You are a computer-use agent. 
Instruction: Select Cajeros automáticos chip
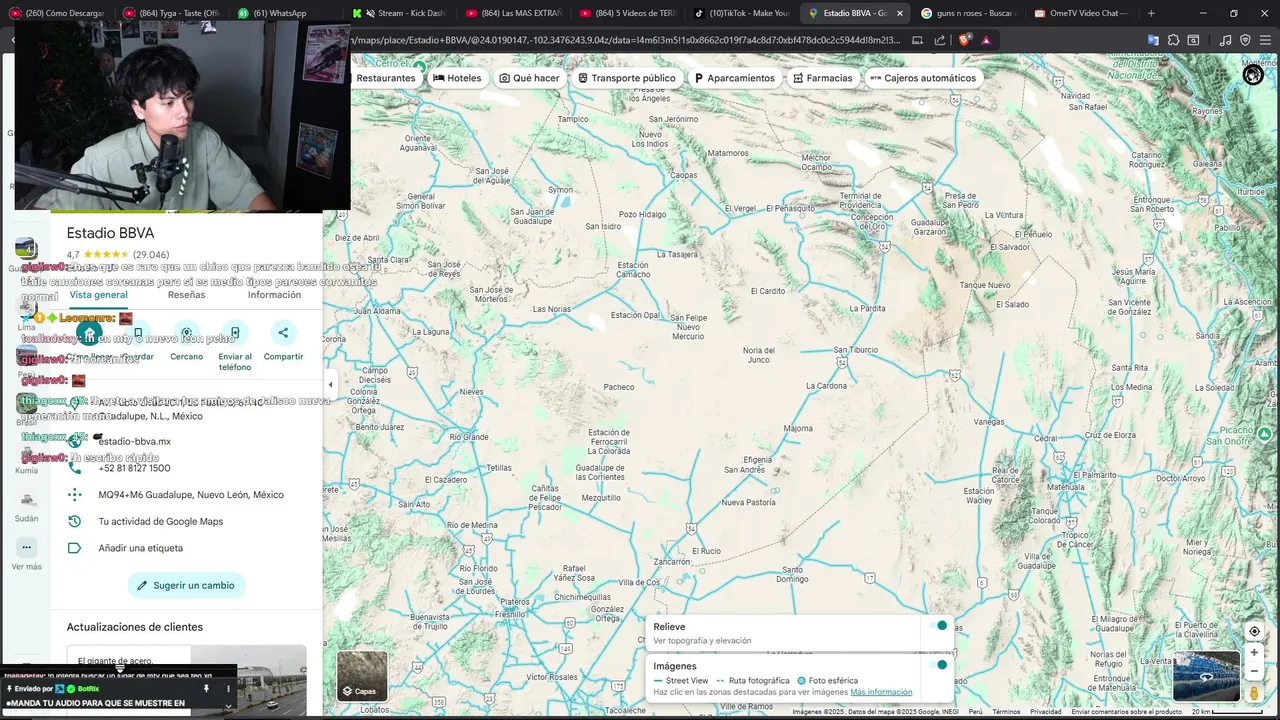pyautogui.click(x=923, y=78)
